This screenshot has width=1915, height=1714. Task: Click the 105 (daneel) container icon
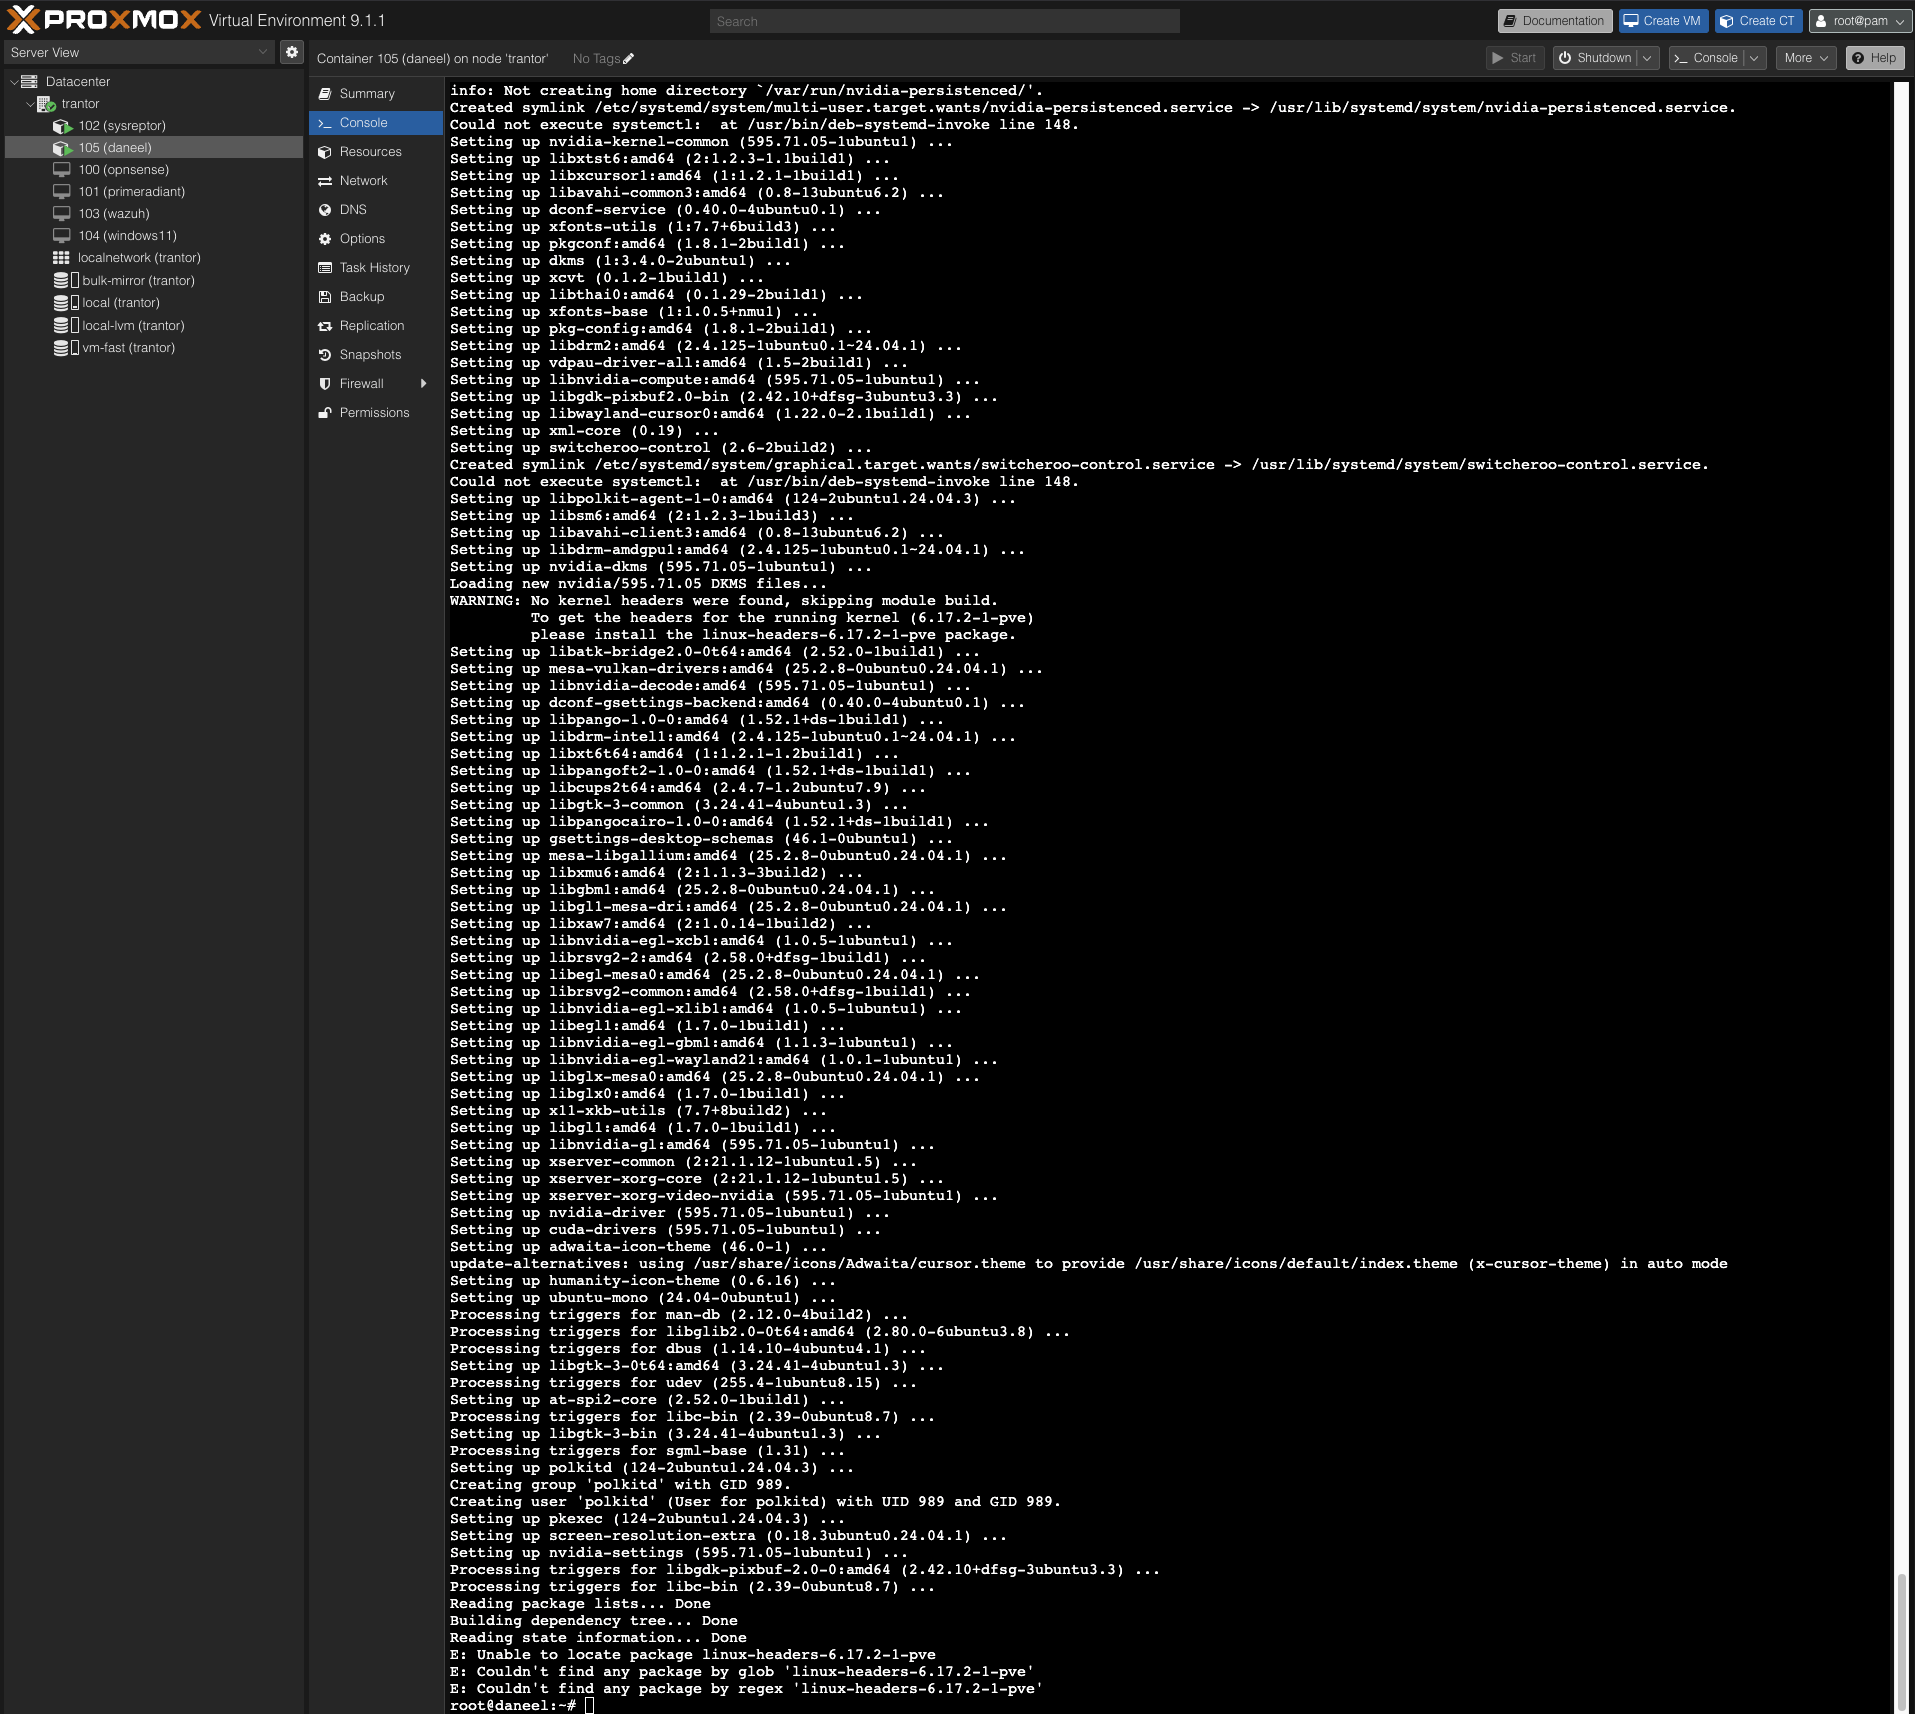62,148
